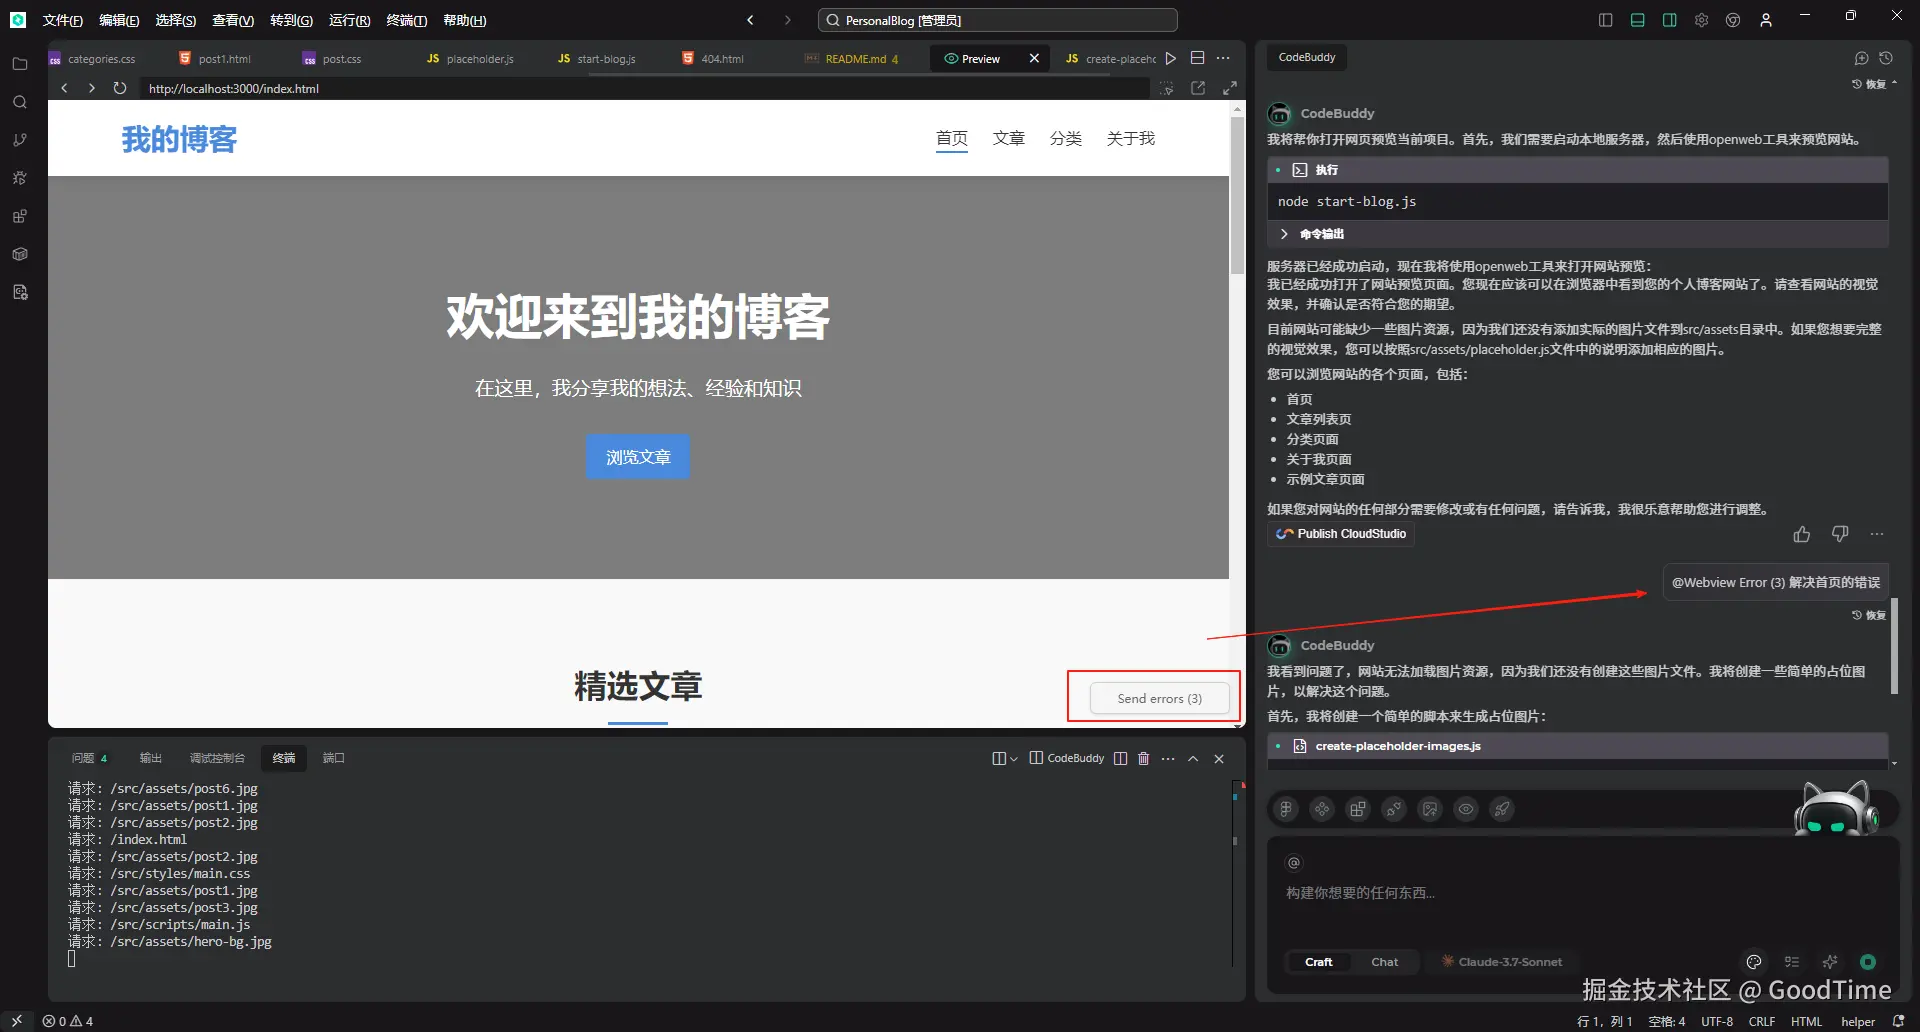Open the Extensions icon in sidebar
The image size is (1920, 1032).
tap(19, 216)
